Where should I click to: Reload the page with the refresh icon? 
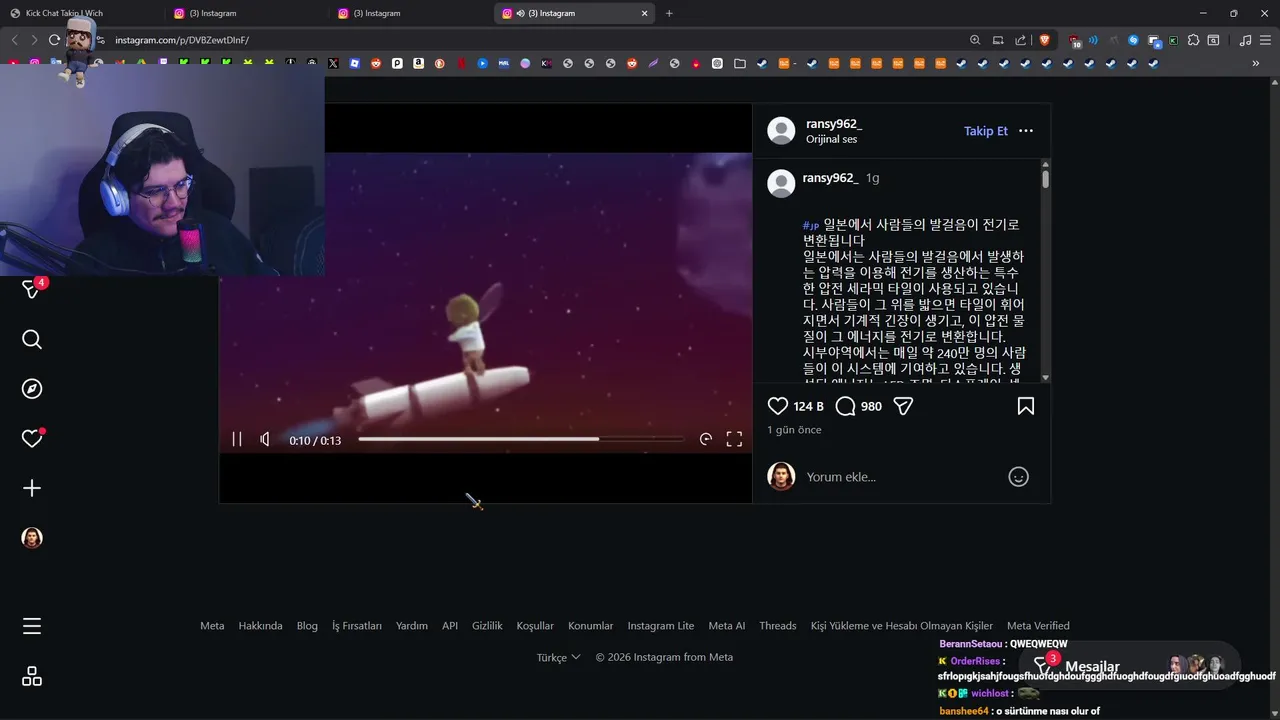pyautogui.click(x=54, y=40)
